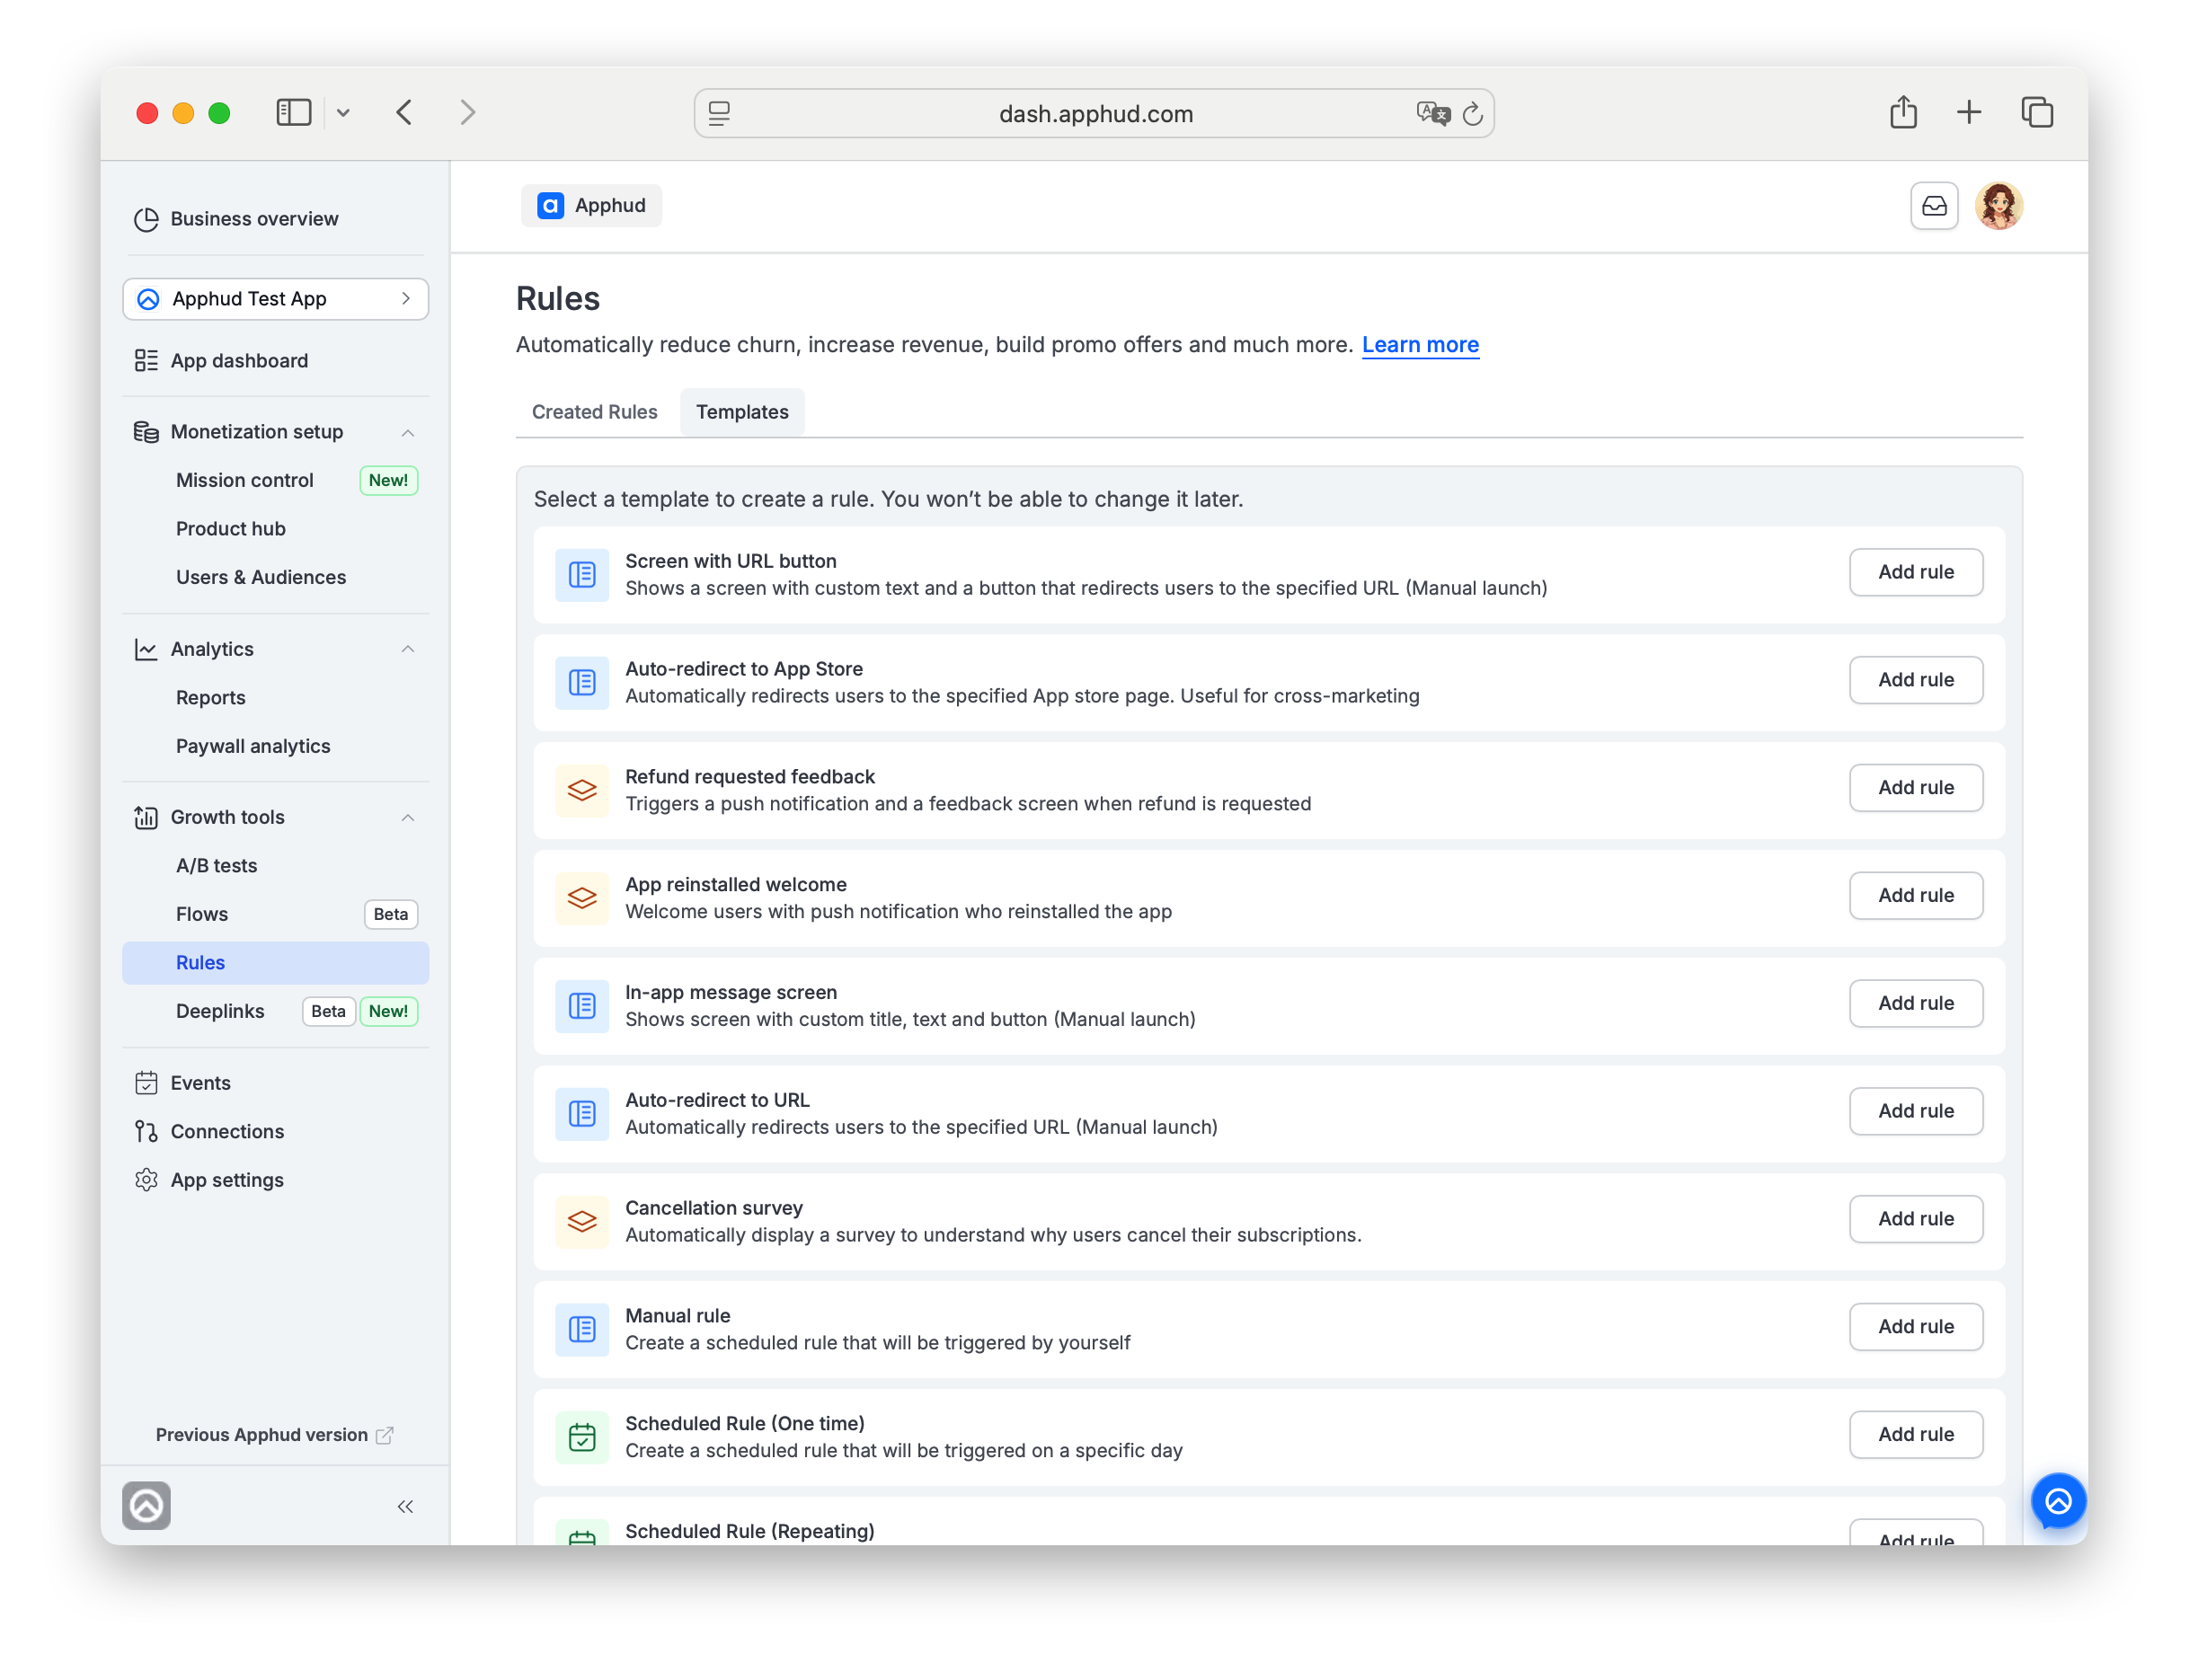Open Deeplinks page
Viewport: 2189px width, 1680px height.
(x=276, y=1011)
